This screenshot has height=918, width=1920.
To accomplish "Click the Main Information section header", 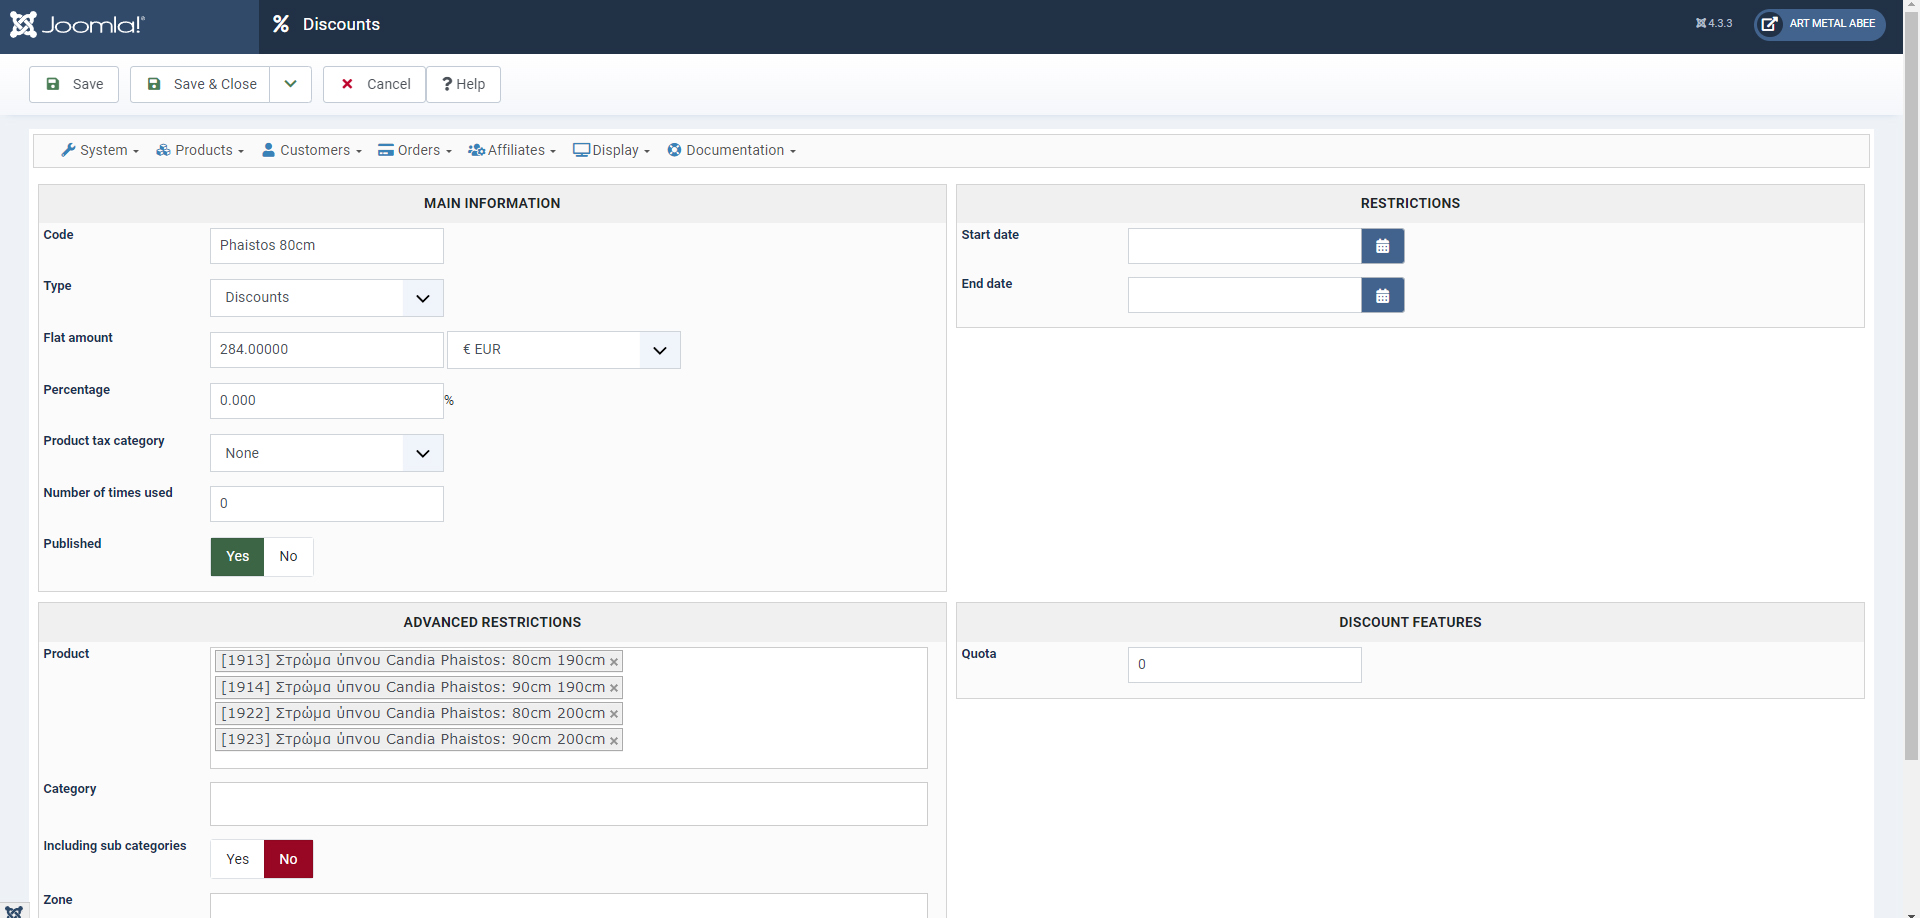I will (492, 203).
